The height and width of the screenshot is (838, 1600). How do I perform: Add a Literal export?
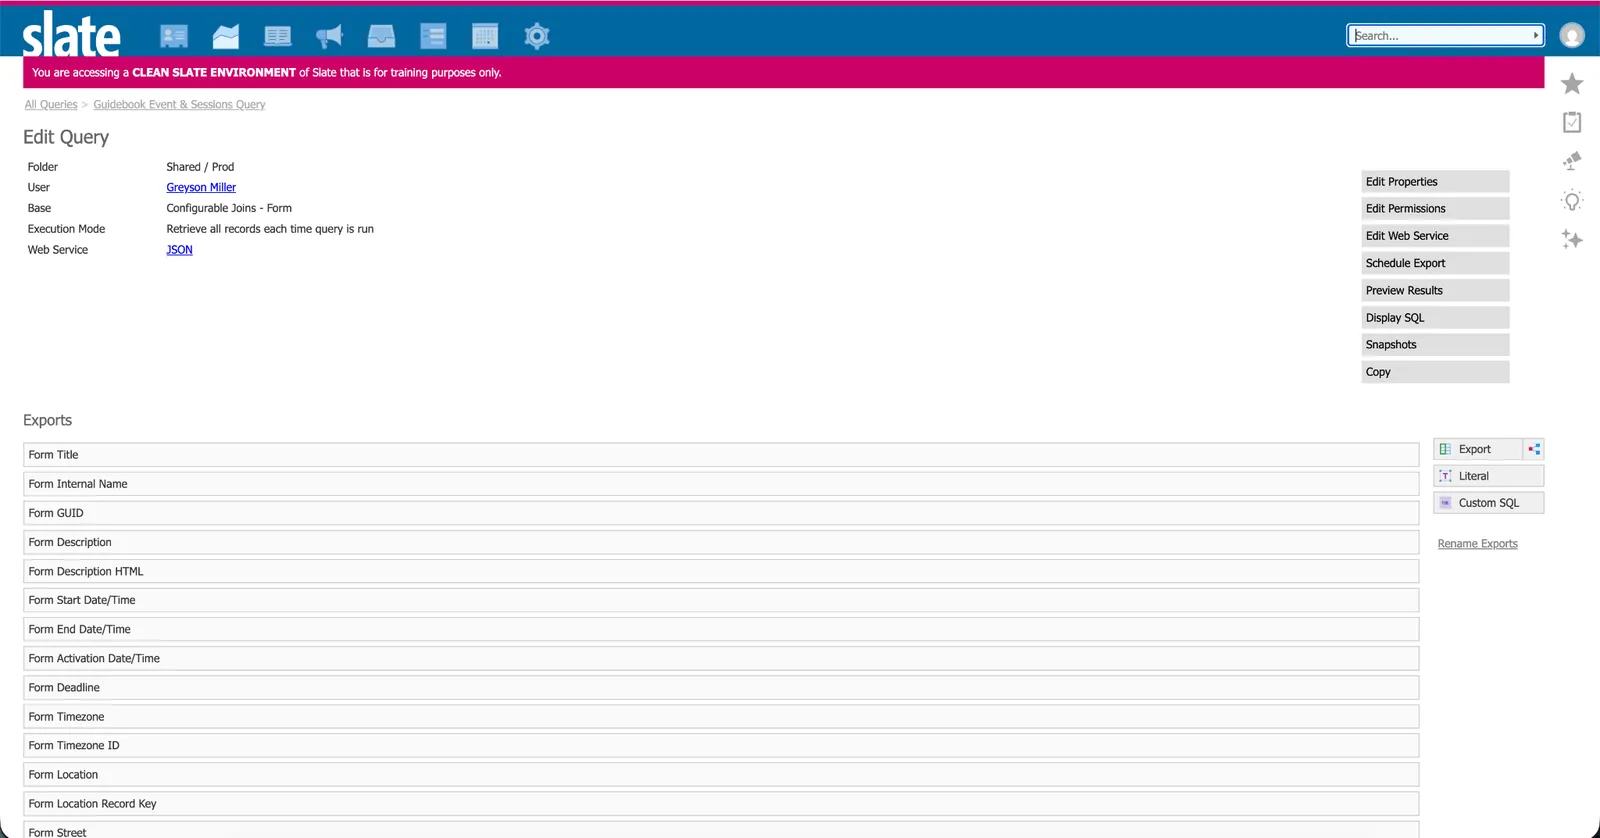point(1488,476)
